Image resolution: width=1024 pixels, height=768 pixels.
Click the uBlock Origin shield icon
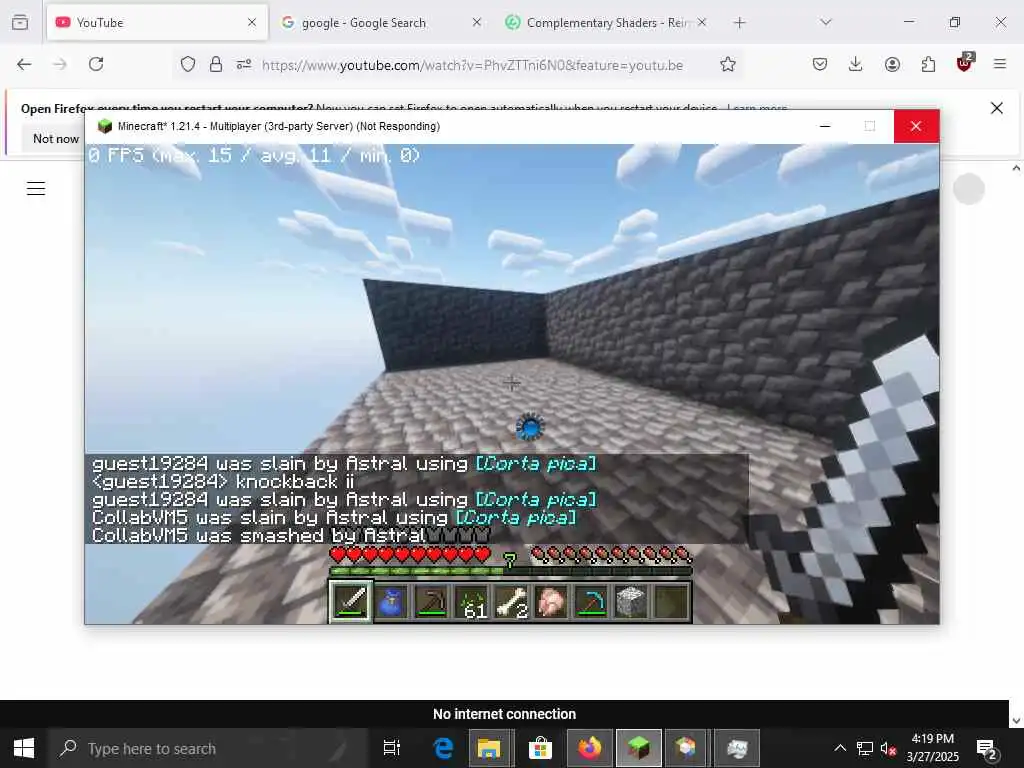tap(964, 63)
